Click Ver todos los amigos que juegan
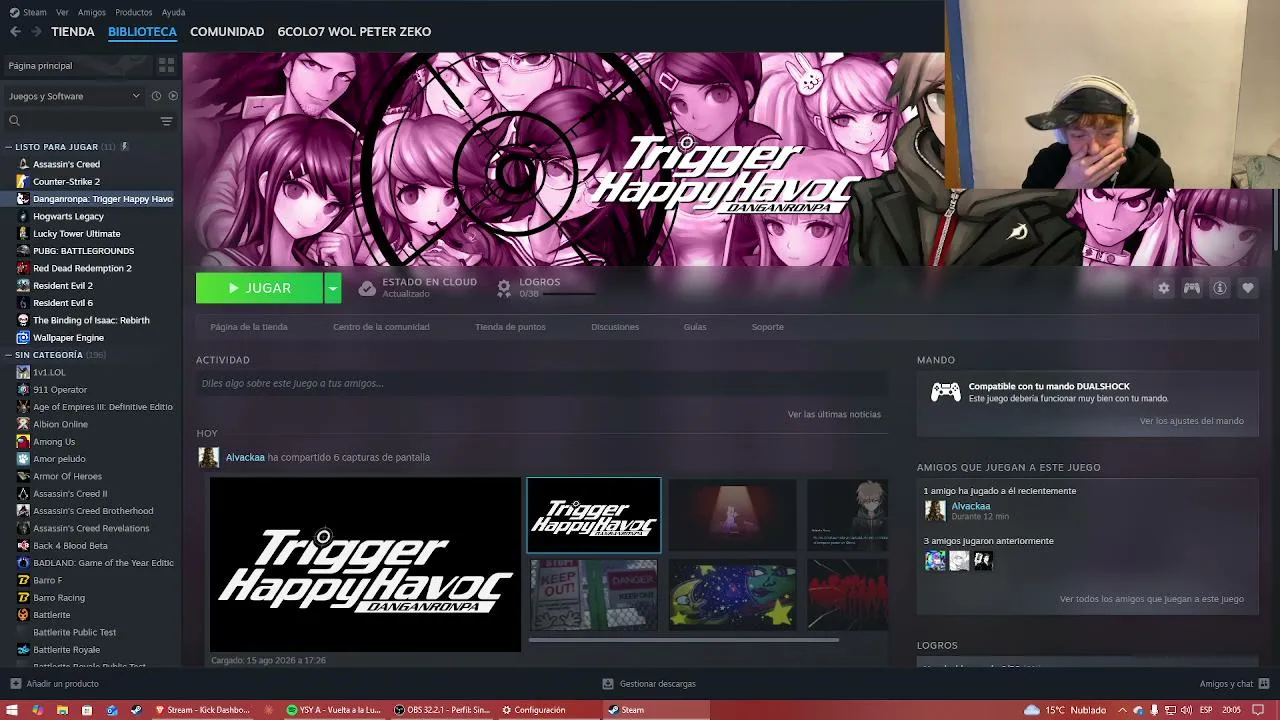The width and height of the screenshot is (1280, 720). (x=1152, y=599)
